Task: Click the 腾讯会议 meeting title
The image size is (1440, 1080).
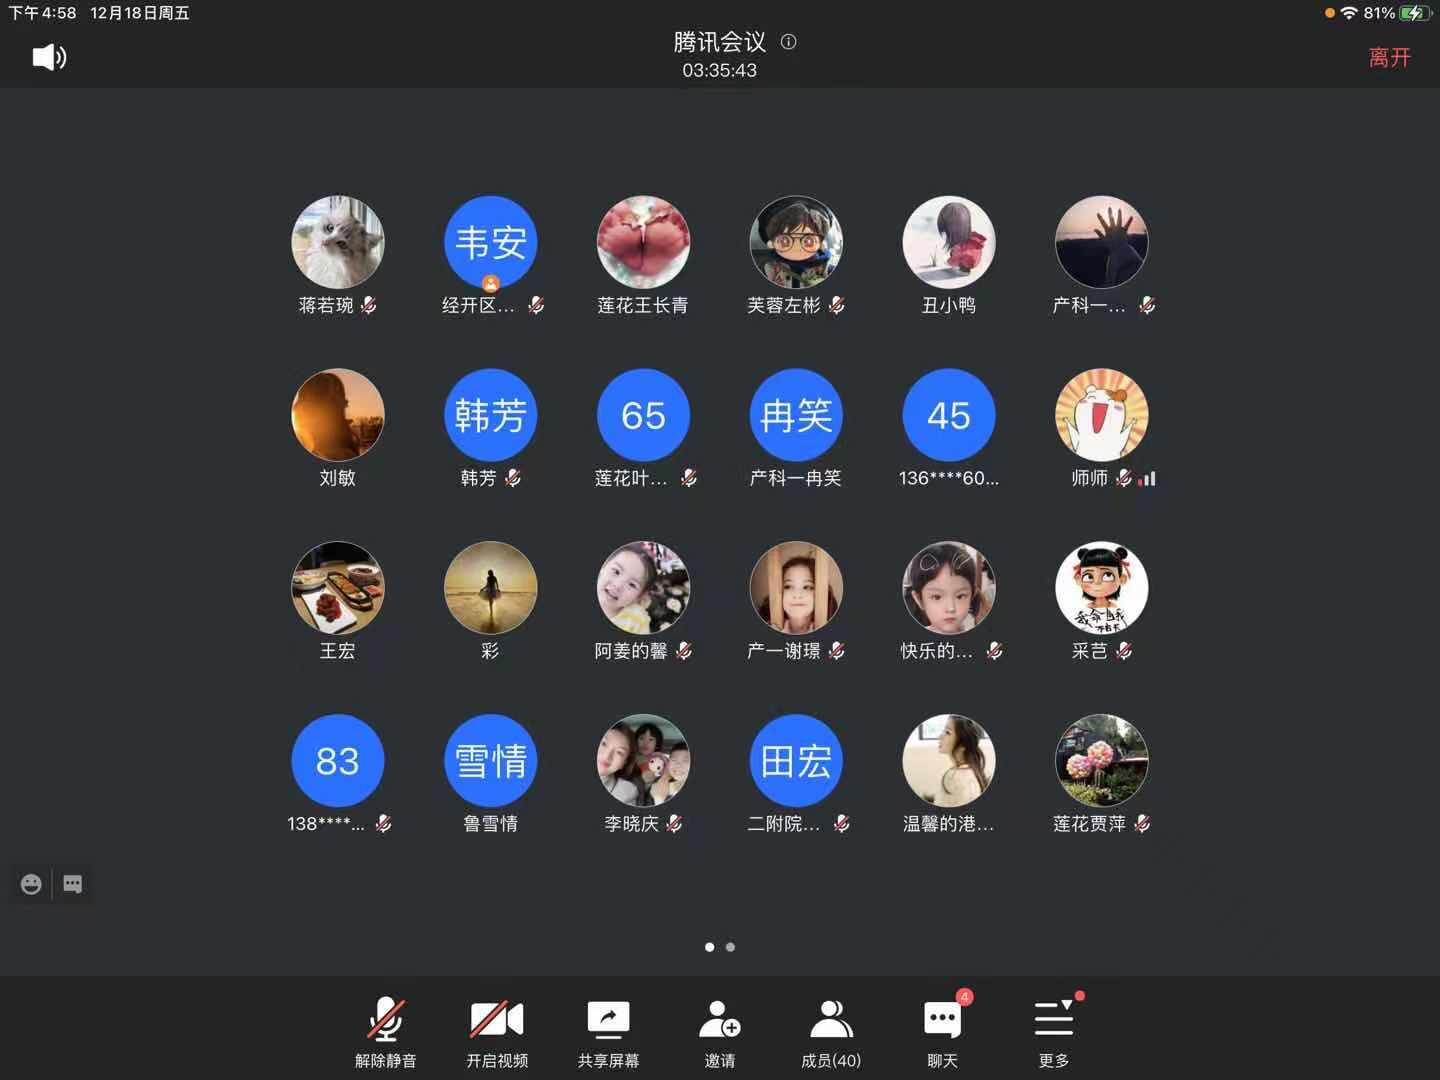Action: click(x=720, y=42)
